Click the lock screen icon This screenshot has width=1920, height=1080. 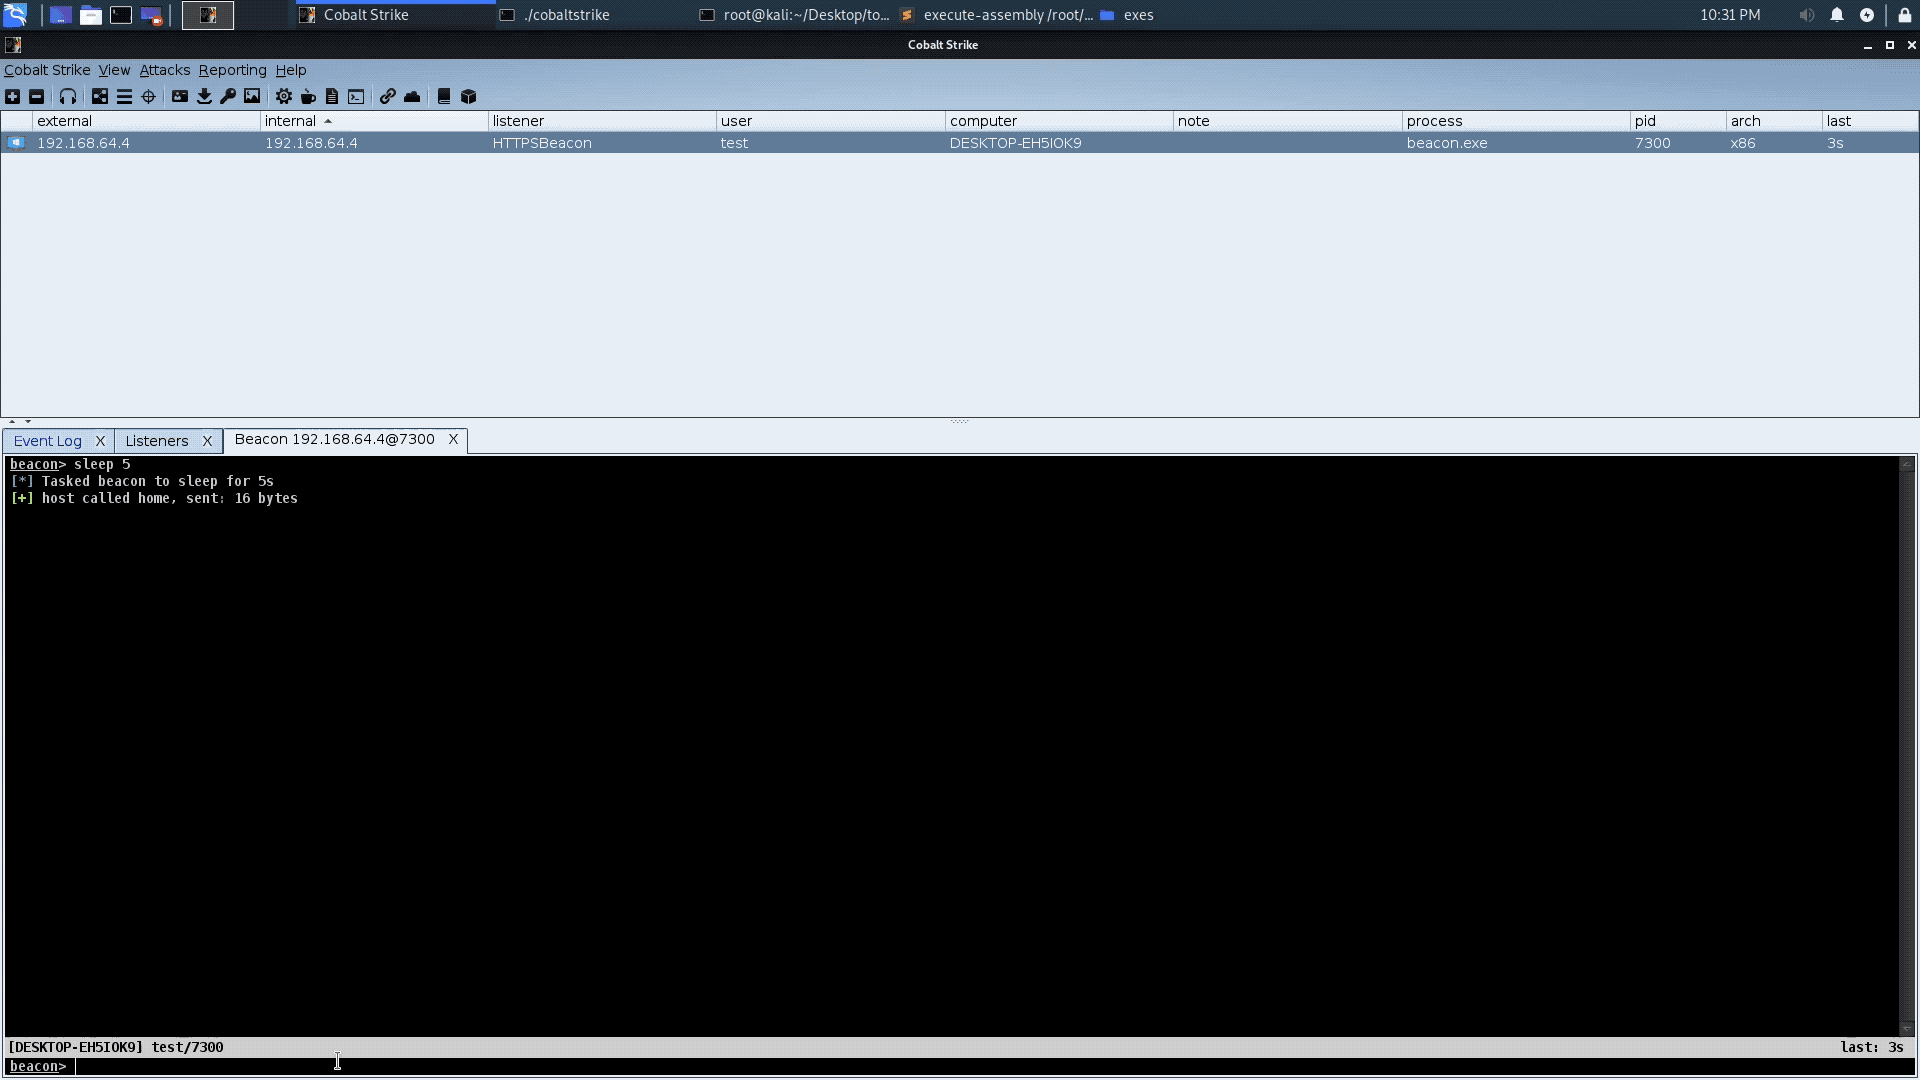click(1905, 15)
